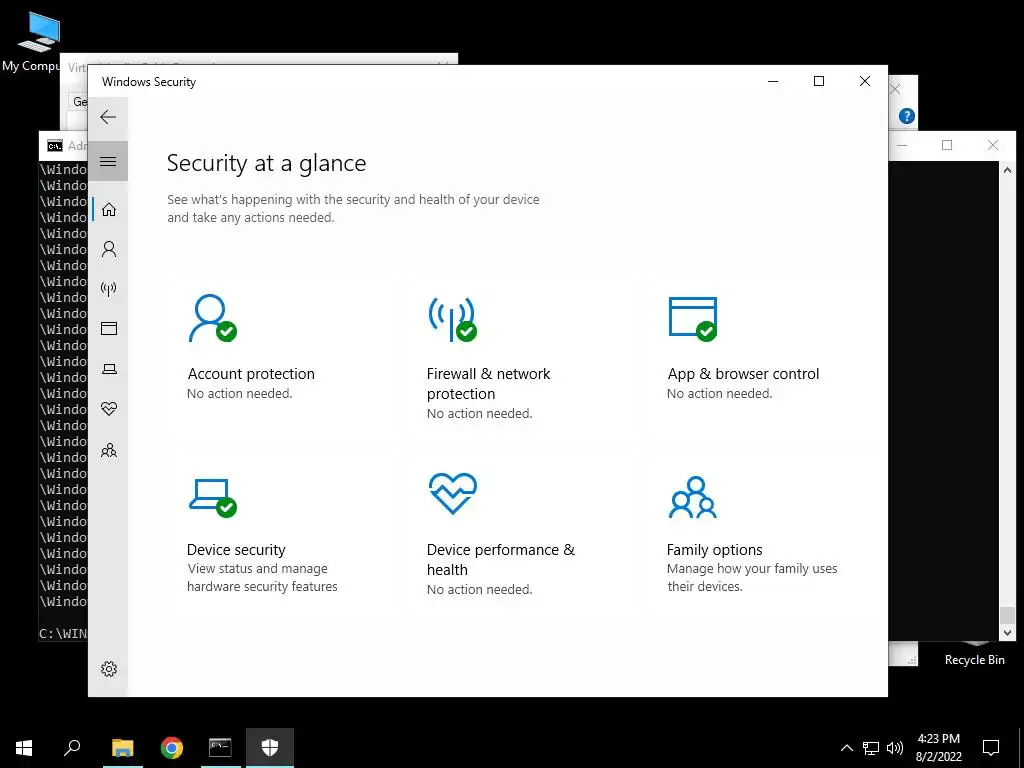1024x768 pixels.
Task: Open the App & browser control heading
Action: pyautogui.click(x=743, y=374)
